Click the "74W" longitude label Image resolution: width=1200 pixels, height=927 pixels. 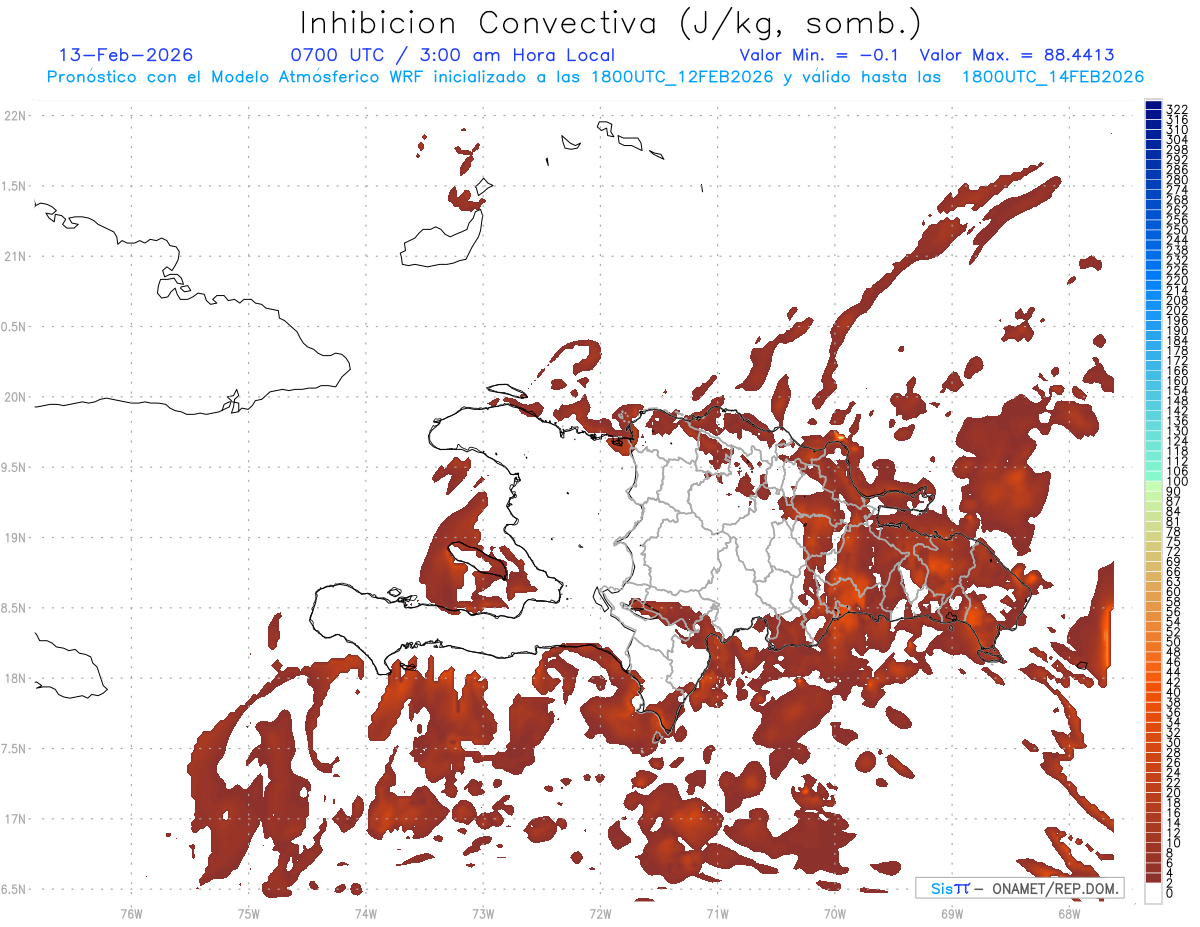click(365, 912)
